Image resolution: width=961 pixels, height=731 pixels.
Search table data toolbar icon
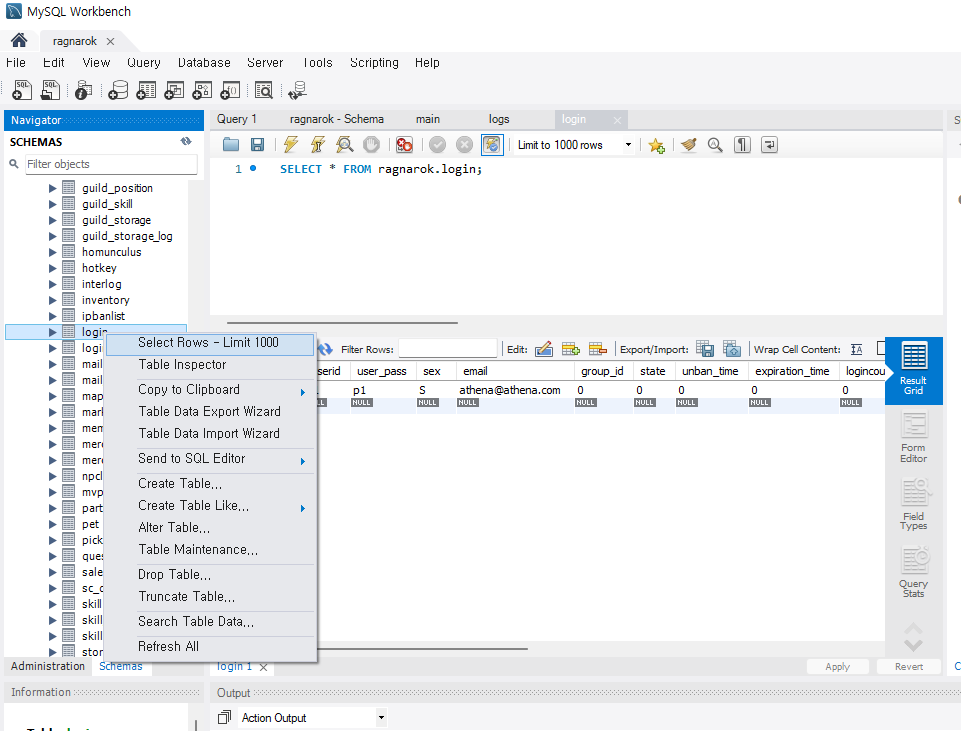(x=264, y=90)
